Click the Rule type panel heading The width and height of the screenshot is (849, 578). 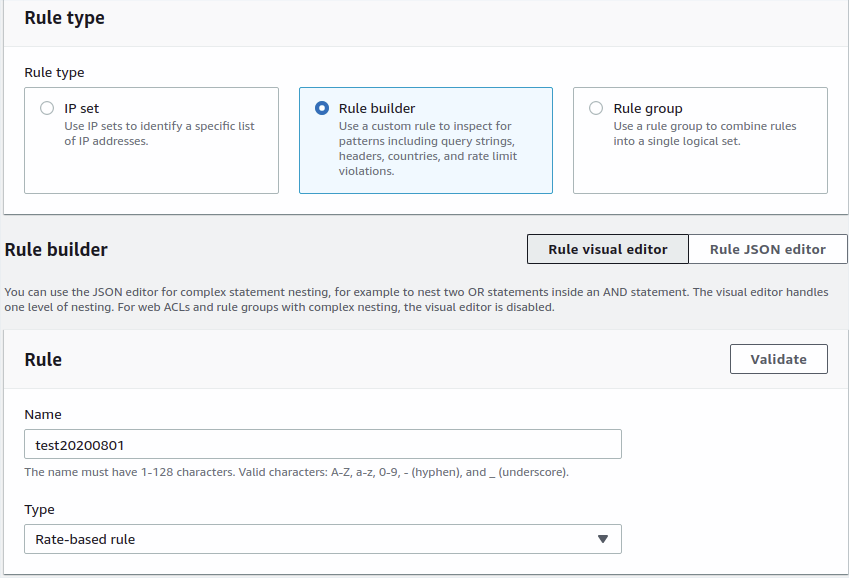click(x=64, y=18)
